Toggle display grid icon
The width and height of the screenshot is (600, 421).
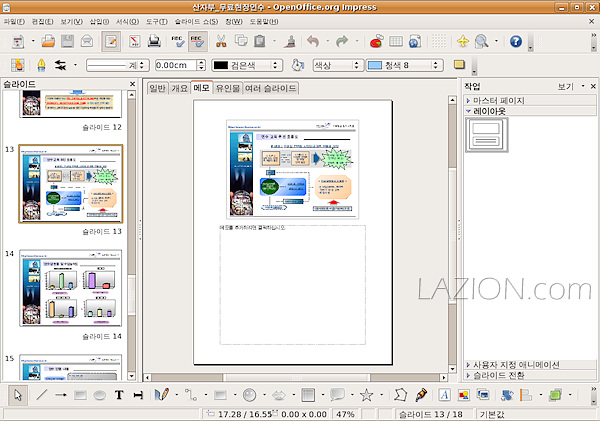tap(439, 41)
